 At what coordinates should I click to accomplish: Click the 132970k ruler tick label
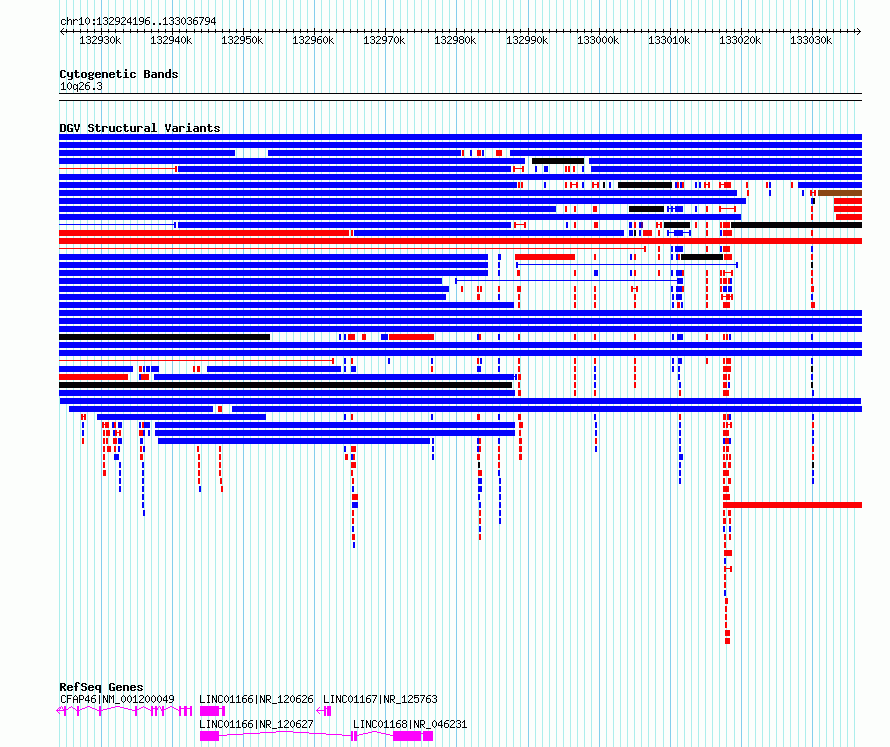pos(384,40)
